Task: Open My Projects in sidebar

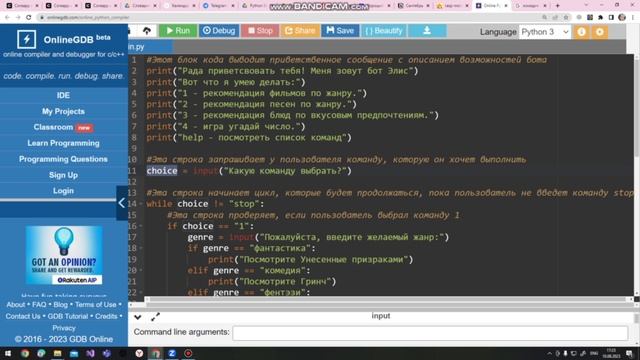Action: tap(63, 111)
